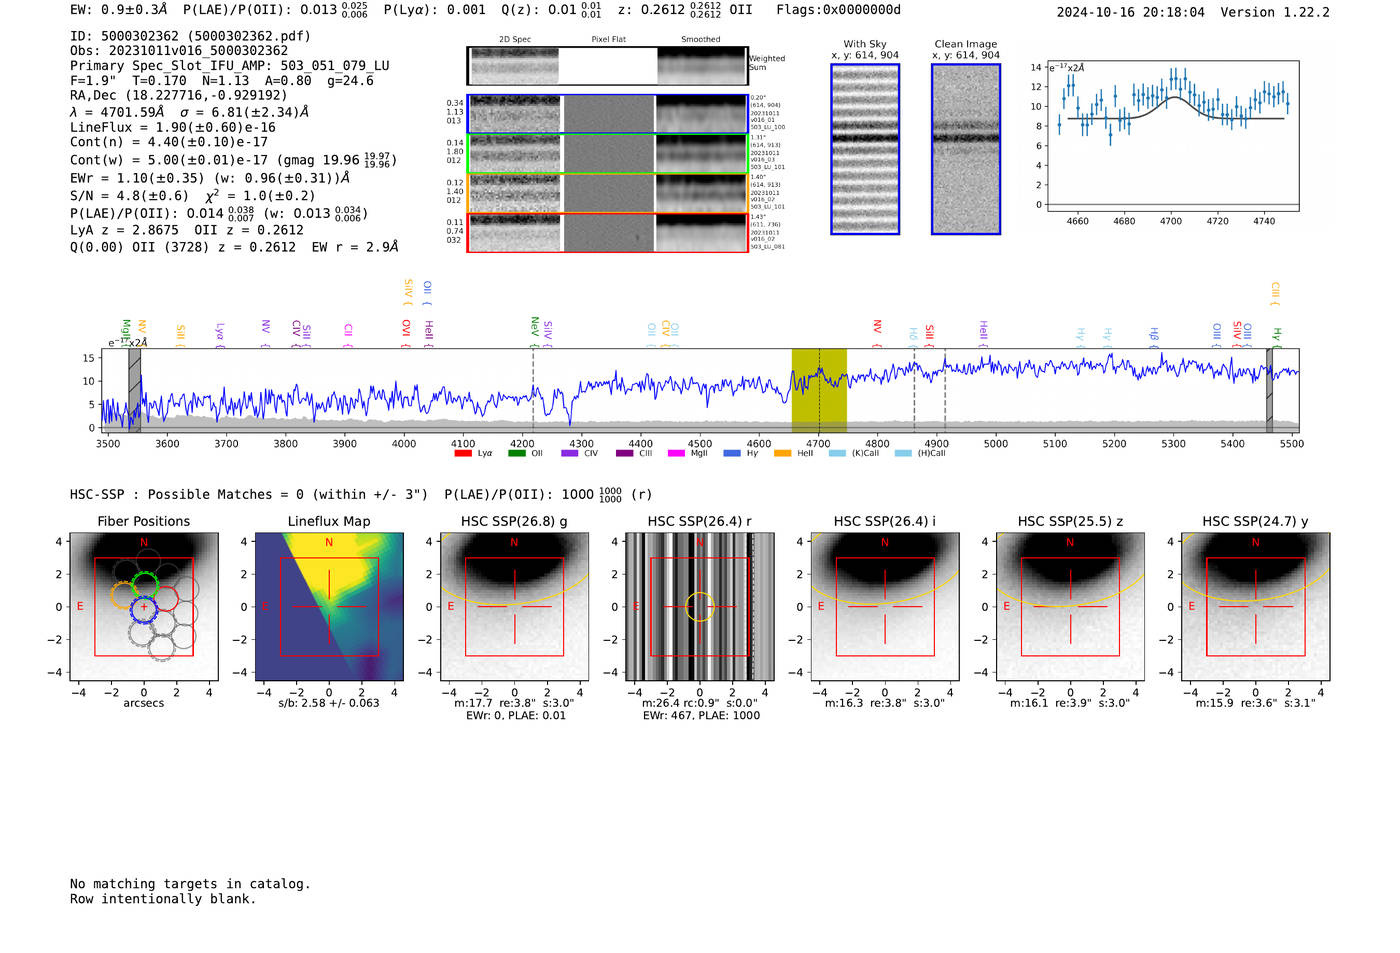Viewport: 1400px width, 953px height.
Task: Open the HSC SSP(26.4) i cutout
Action: coord(885,606)
